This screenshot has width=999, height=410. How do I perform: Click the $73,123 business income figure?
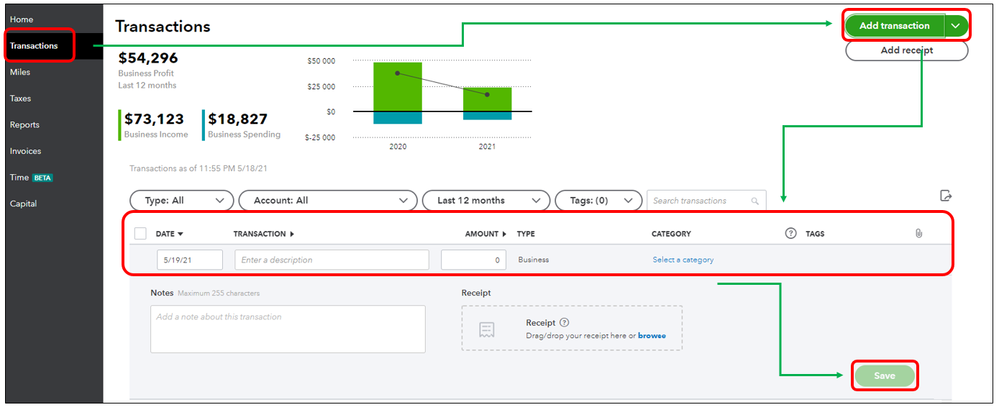(154, 119)
